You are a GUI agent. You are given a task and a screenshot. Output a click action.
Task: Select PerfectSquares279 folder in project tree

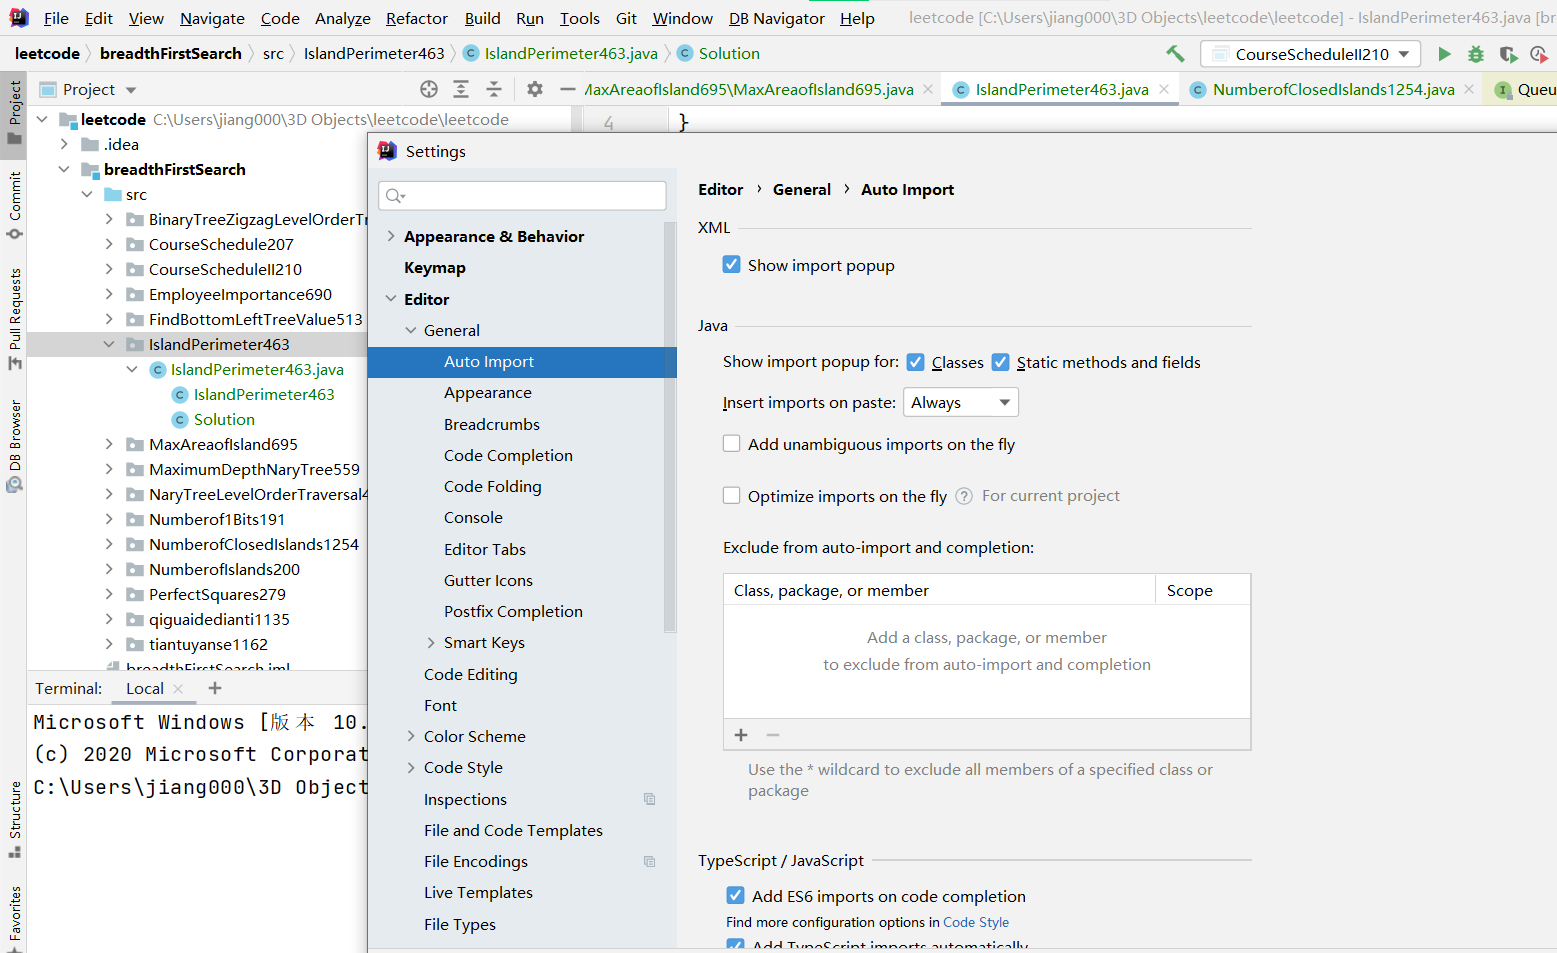217,594
